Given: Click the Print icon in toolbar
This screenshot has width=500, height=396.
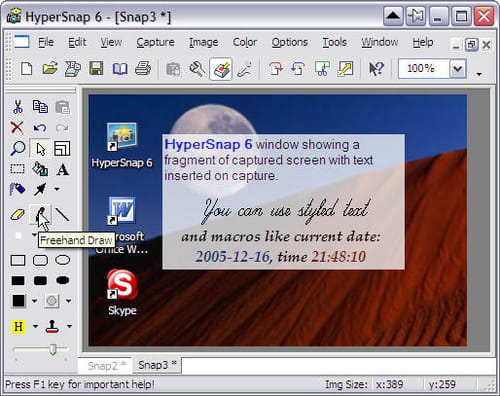Looking at the screenshot, I should coord(143,69).
